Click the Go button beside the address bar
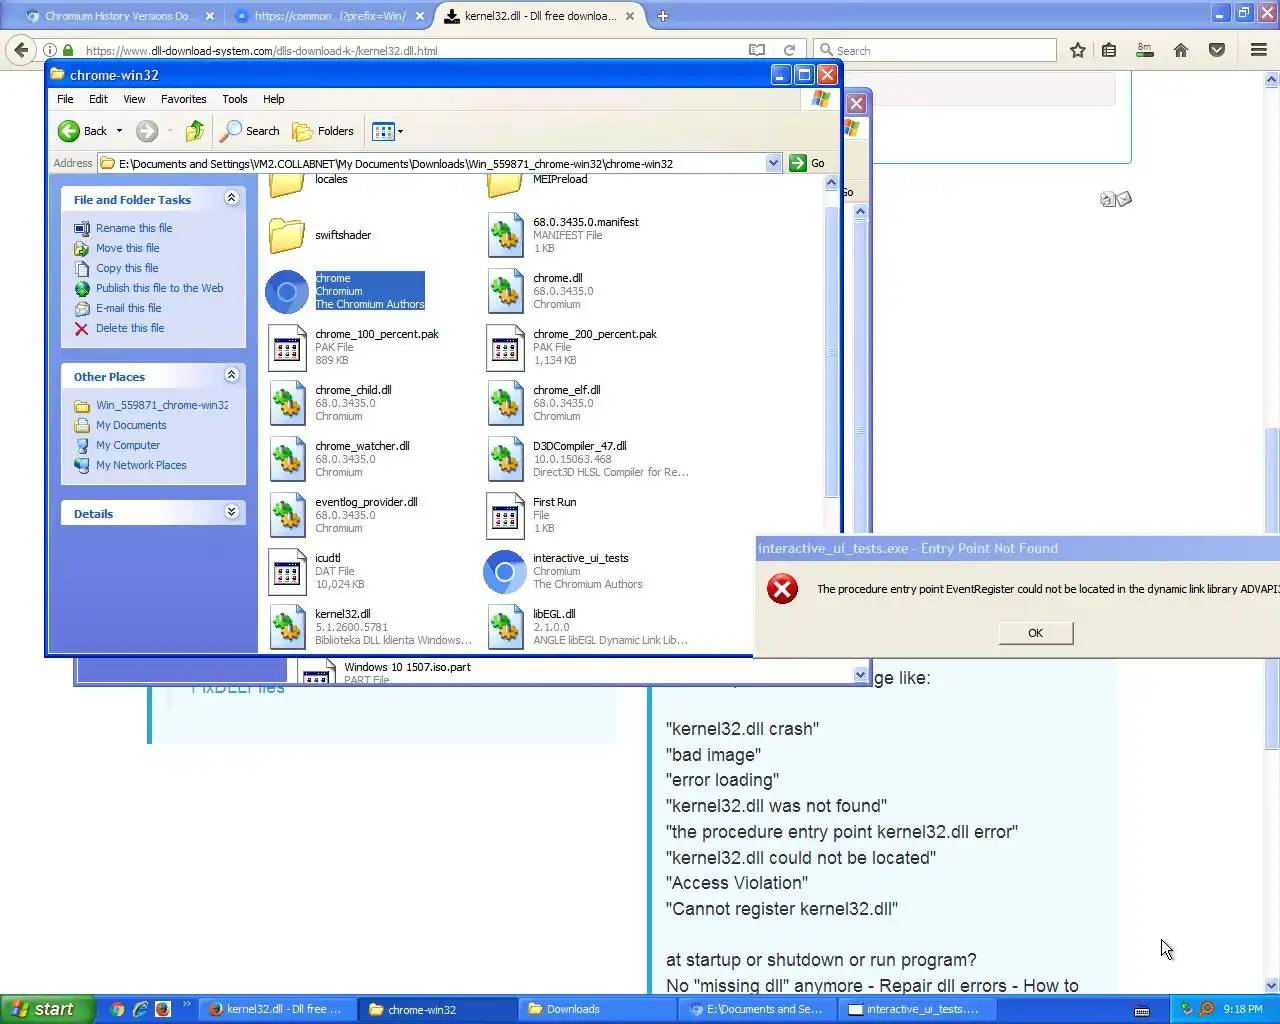Image resolution: width=1280 pixels, height=1024 pixels. pyautogui.click(x=808, y=163)
